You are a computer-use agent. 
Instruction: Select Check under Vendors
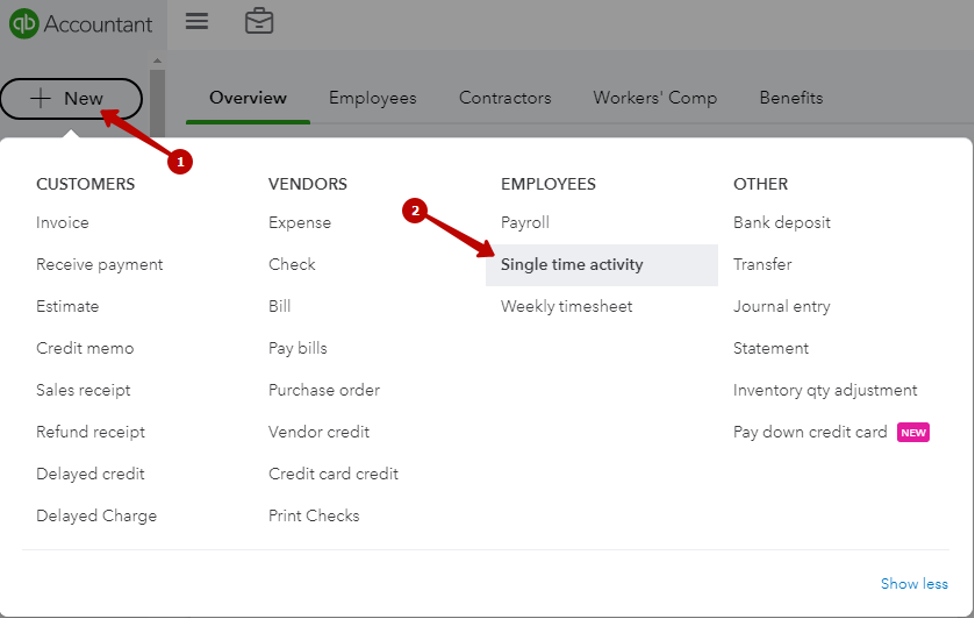(x=292, y=265)
